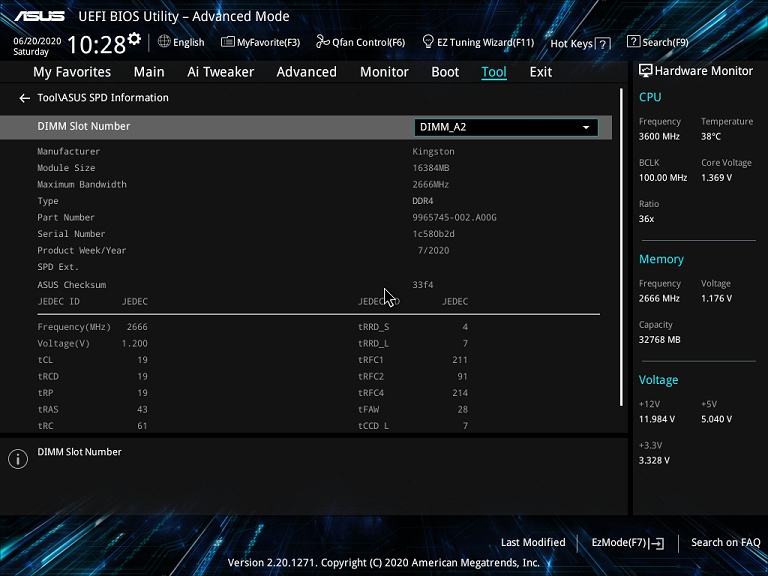Click the Hardware Monitor screen icon
The image size is (768, 576).
pyautogui.click(x=646, y=71)
